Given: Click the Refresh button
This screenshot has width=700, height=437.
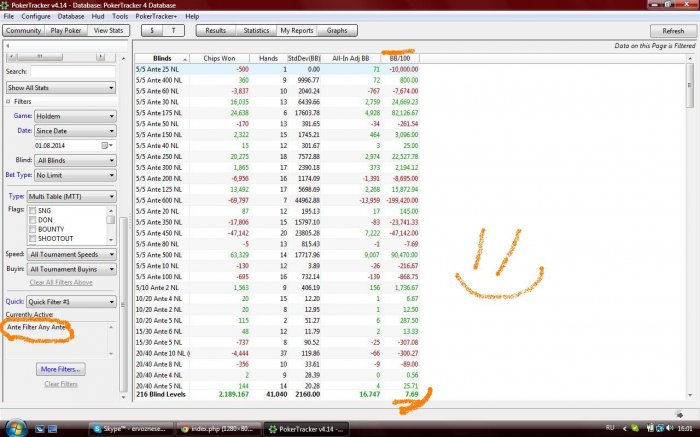Looking at the screenshot, I should (666, 31).
